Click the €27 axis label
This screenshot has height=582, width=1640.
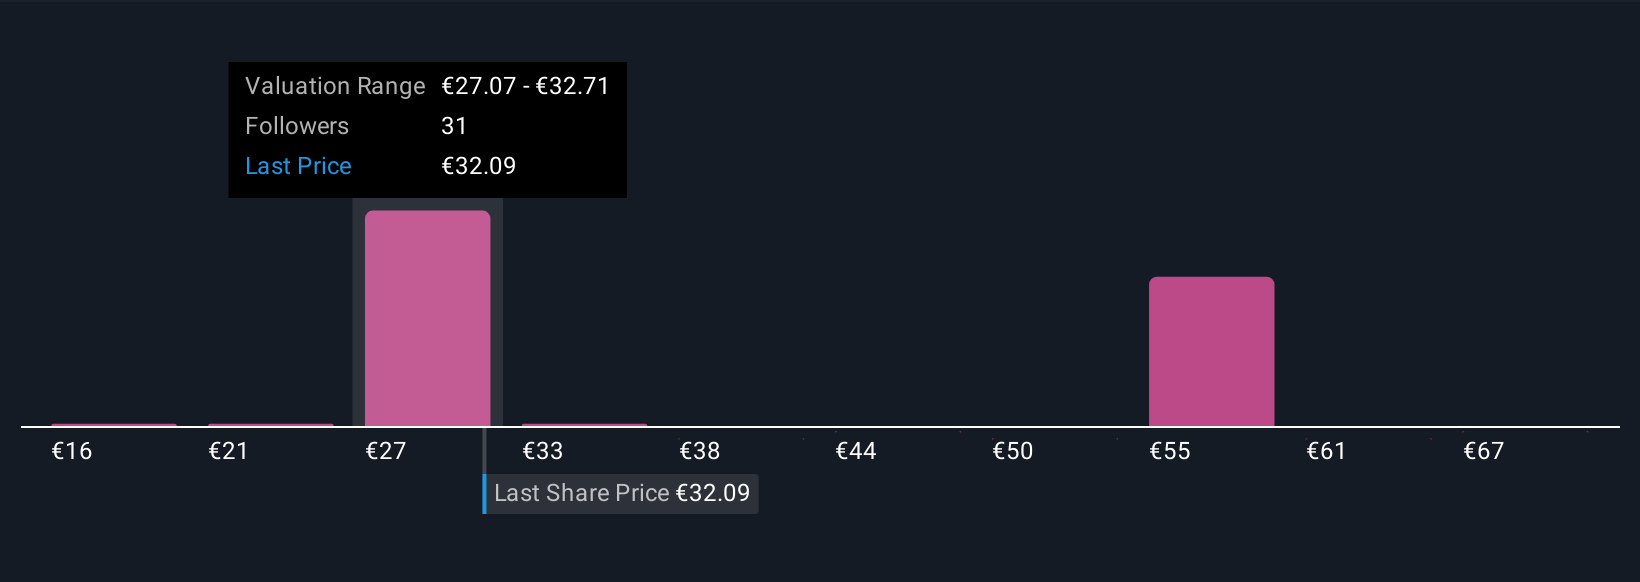click(386, 451)
